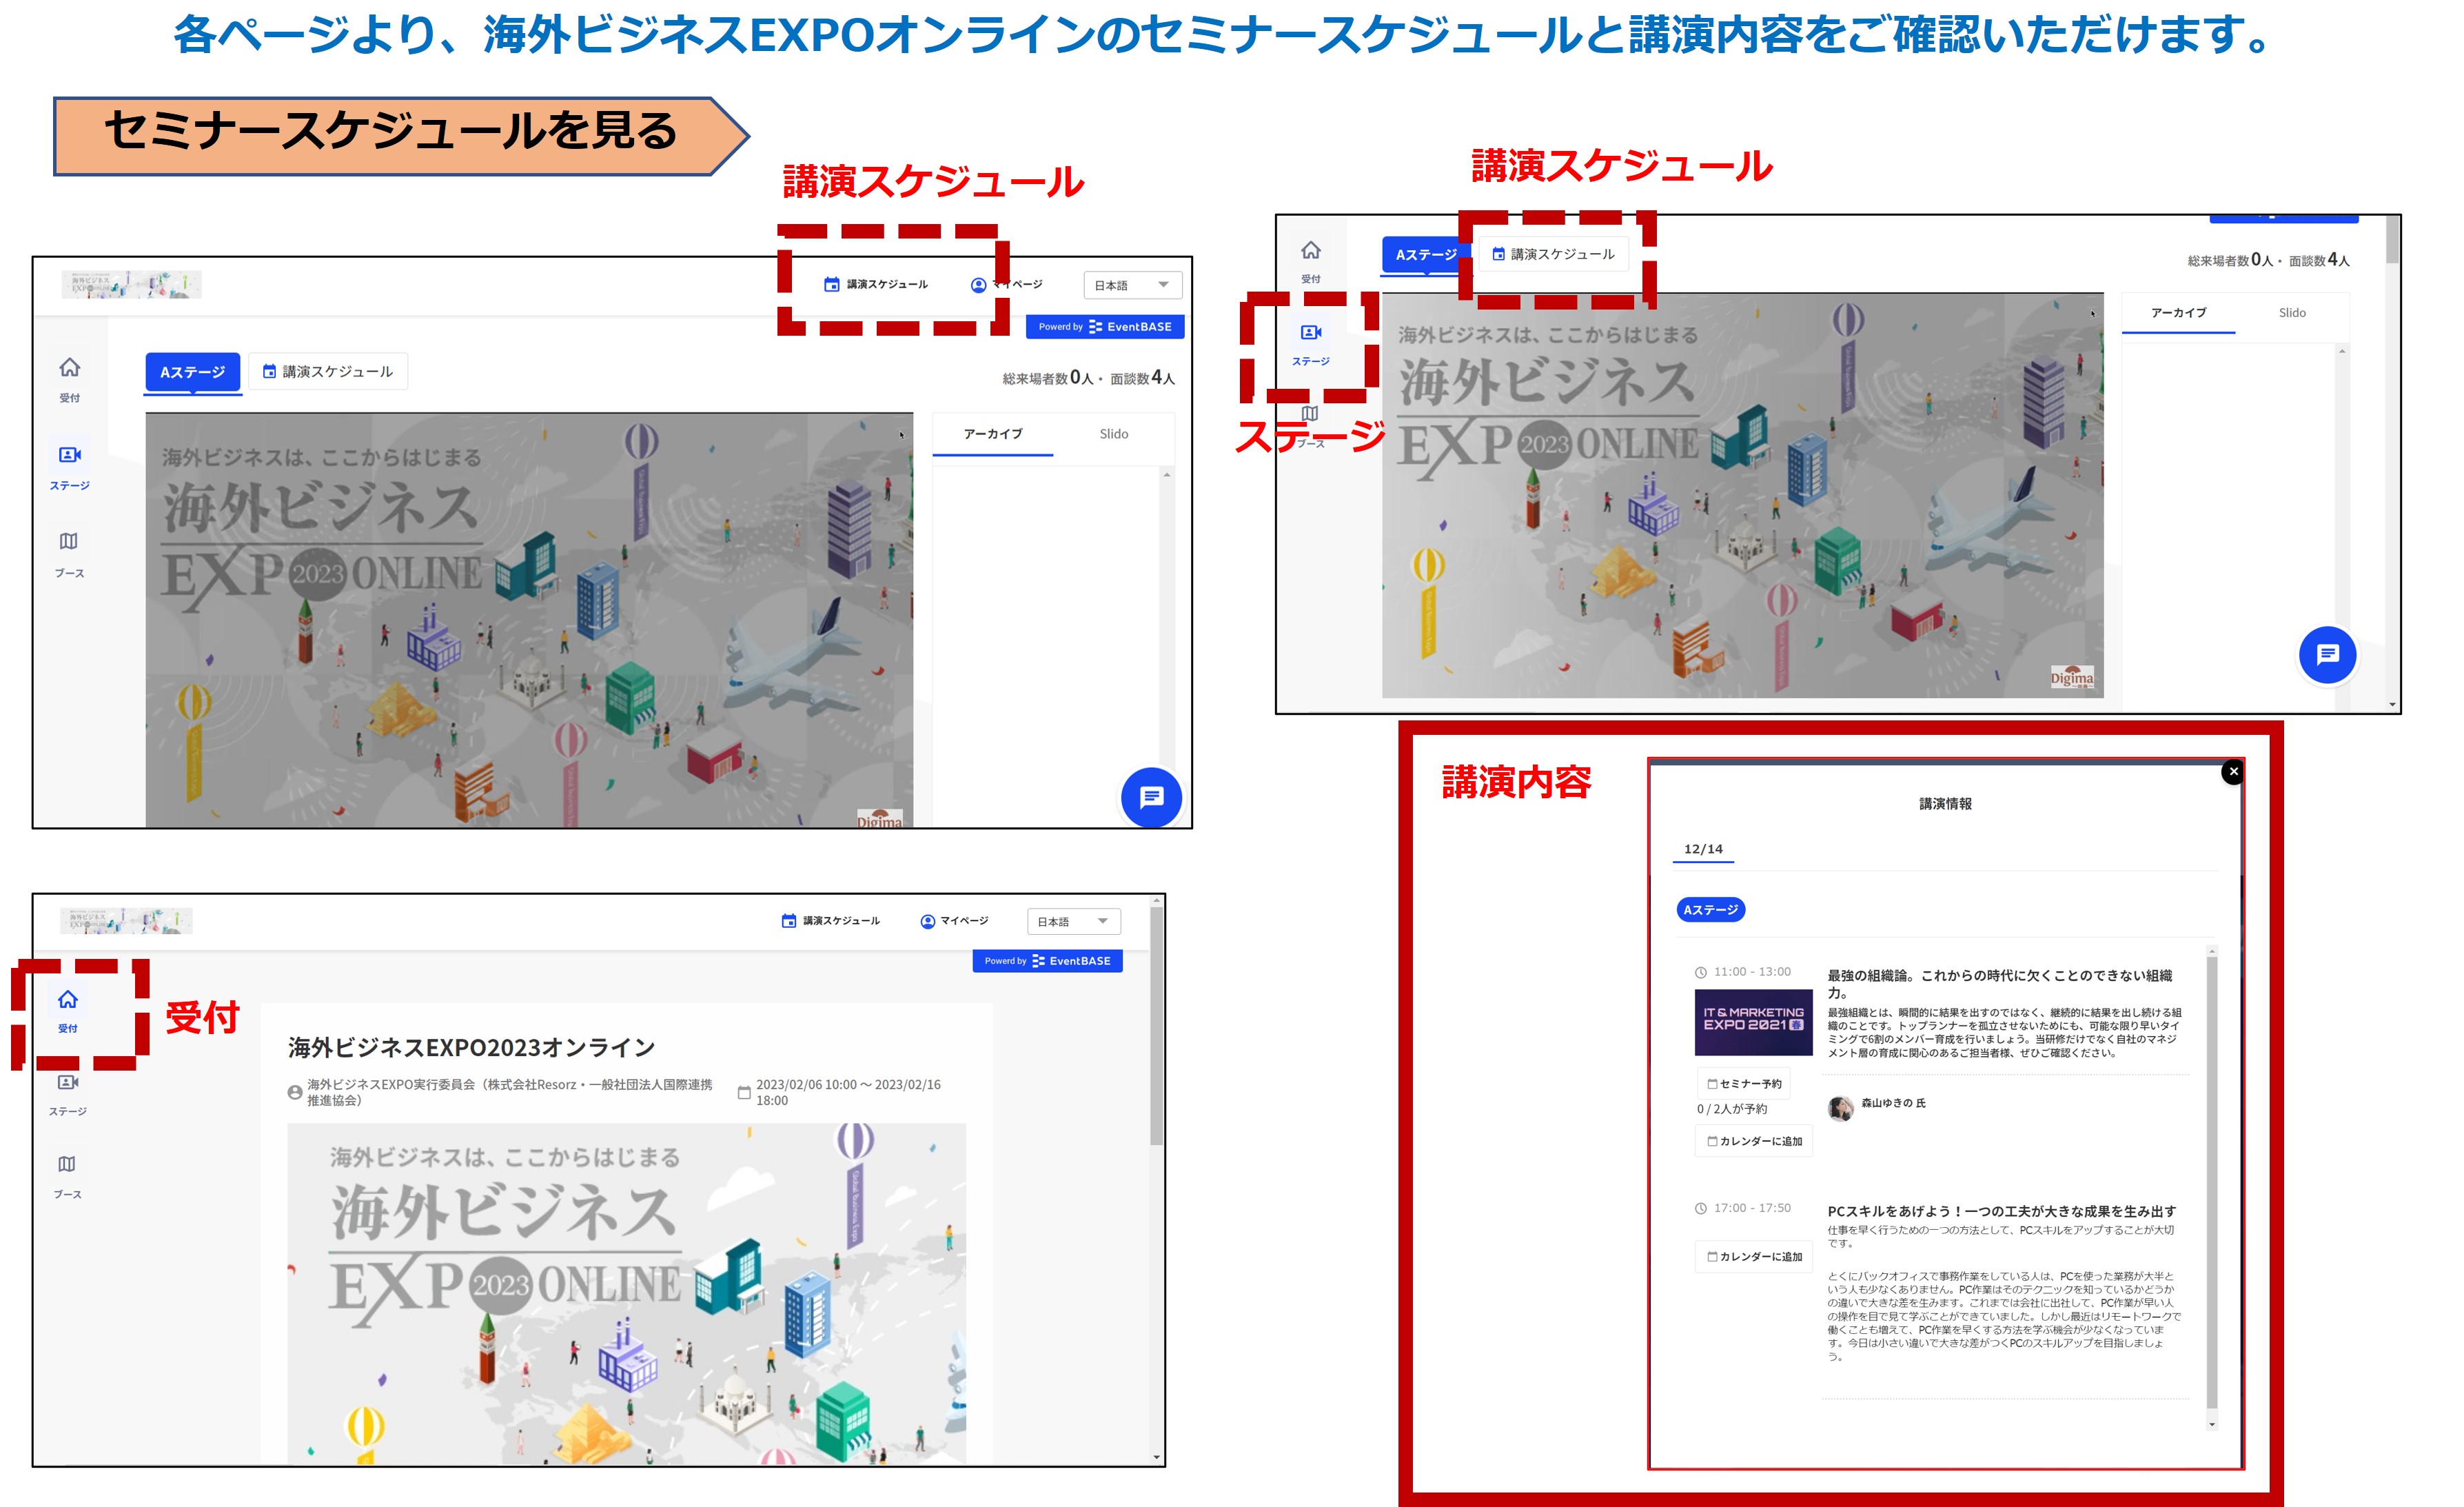
Task: Click IT & MARKETING EXPO 2021 session thumbnail
Action: click(x=1753, y=1022)
